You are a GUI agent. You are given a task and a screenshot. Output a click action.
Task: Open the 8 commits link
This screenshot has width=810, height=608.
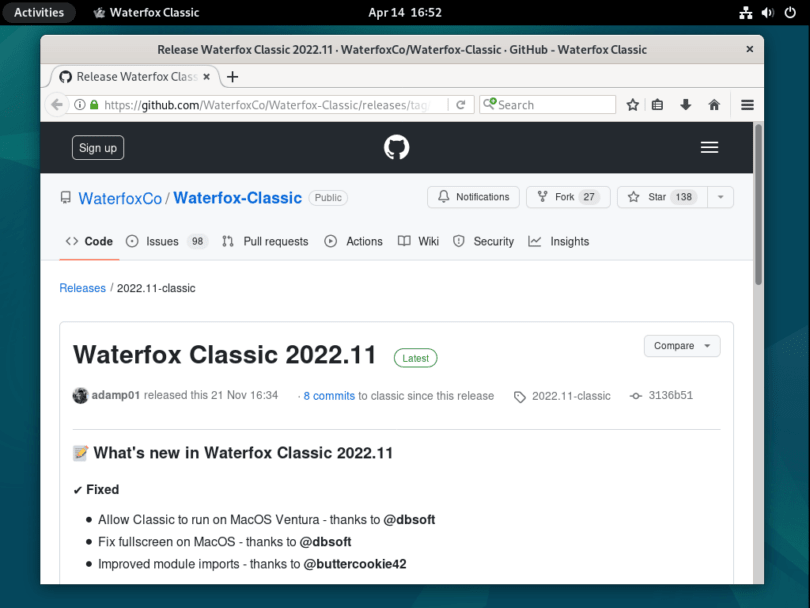click(328, 396)
